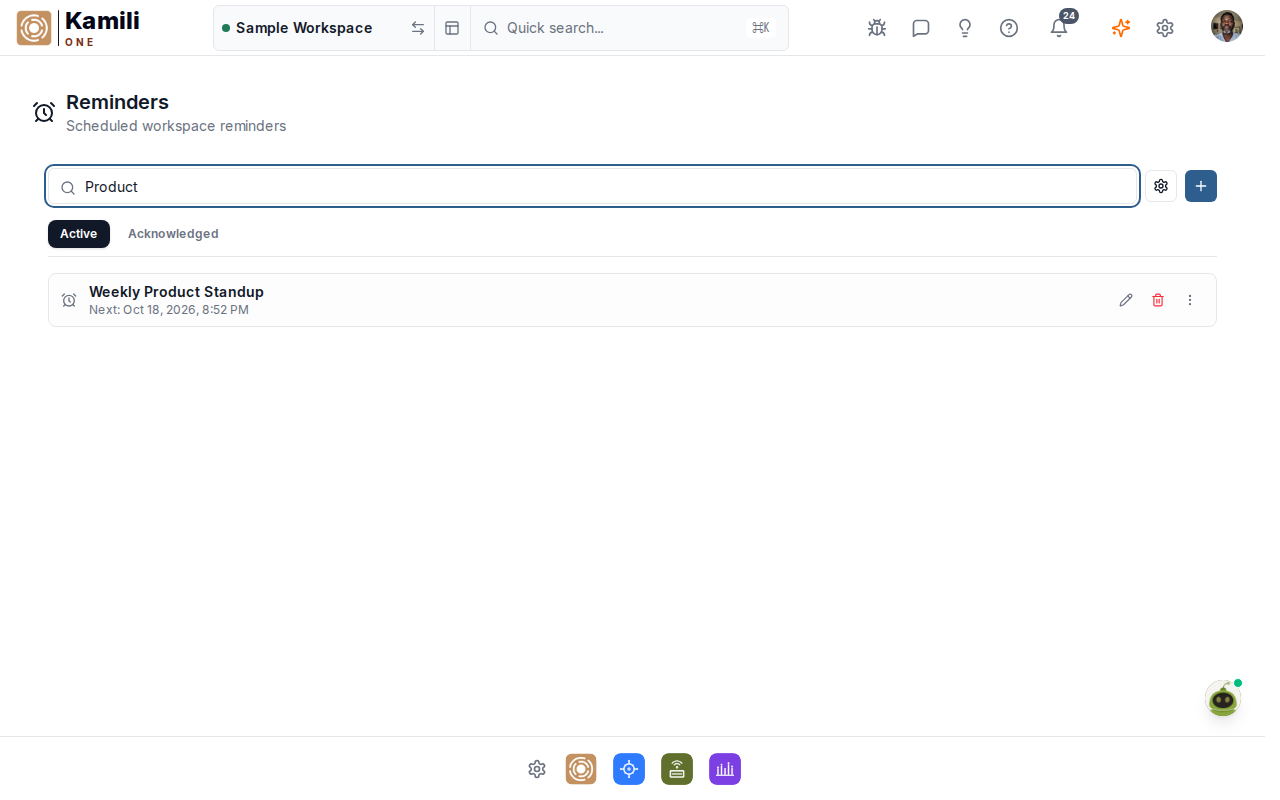Edit Weekly Product Standup with pencil icon

click(1126, 300)
